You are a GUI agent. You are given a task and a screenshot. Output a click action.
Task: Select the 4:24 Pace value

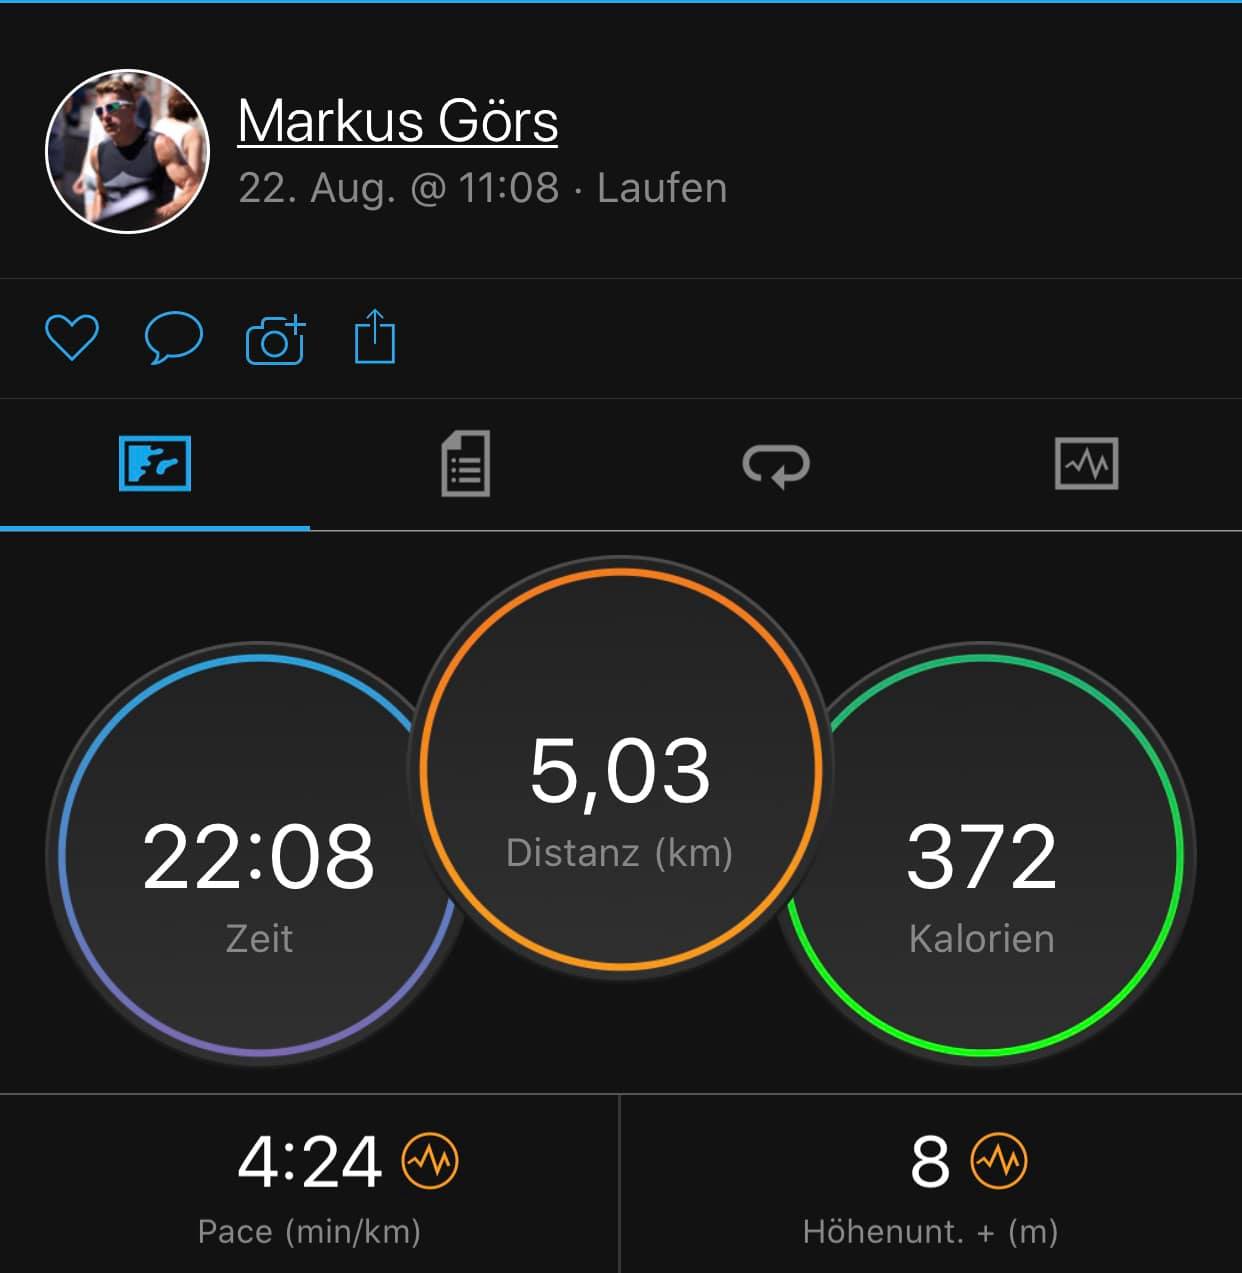point(310,1162)
